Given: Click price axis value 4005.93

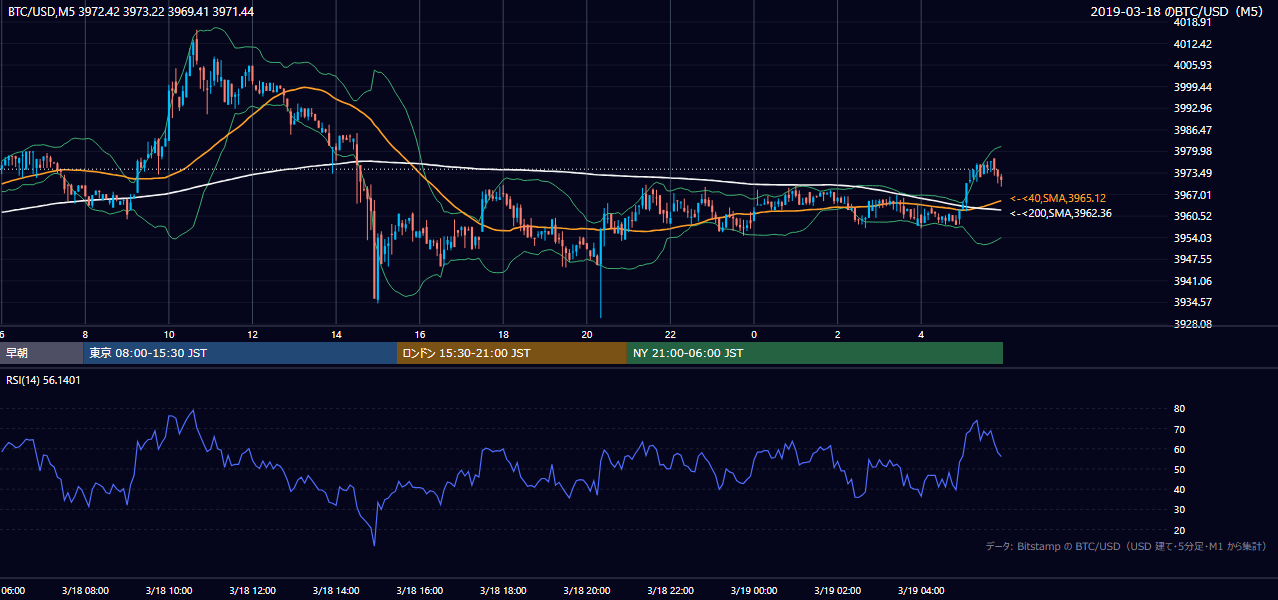Looking at the screenshot, I should pos(1193,65).
